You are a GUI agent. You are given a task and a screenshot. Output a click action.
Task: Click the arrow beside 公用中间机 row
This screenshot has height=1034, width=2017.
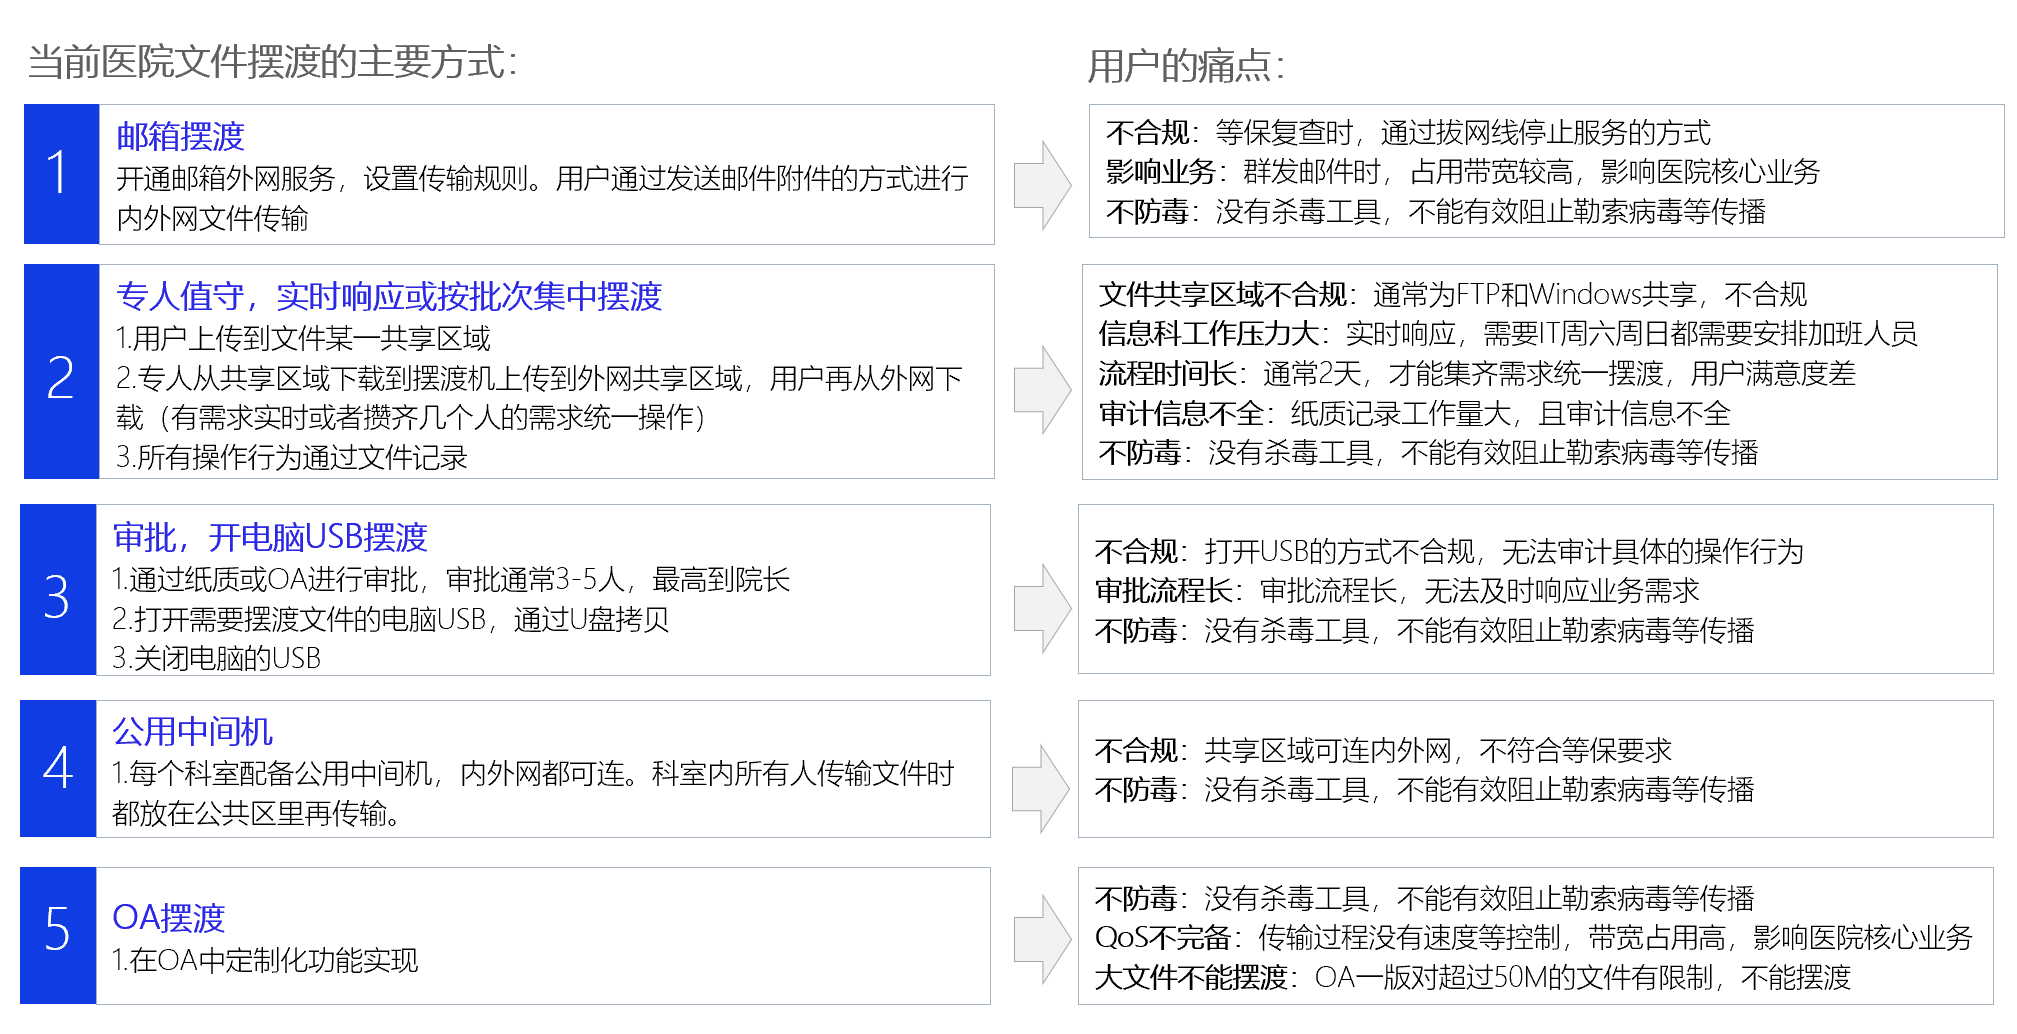click(x=1042, y=788)
